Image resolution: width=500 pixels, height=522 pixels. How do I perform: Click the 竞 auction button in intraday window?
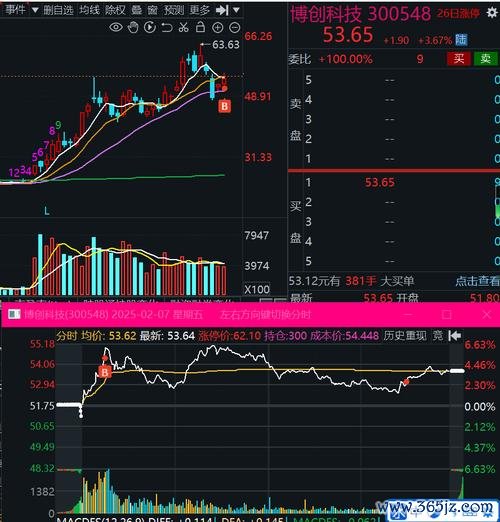pos(438,335)
